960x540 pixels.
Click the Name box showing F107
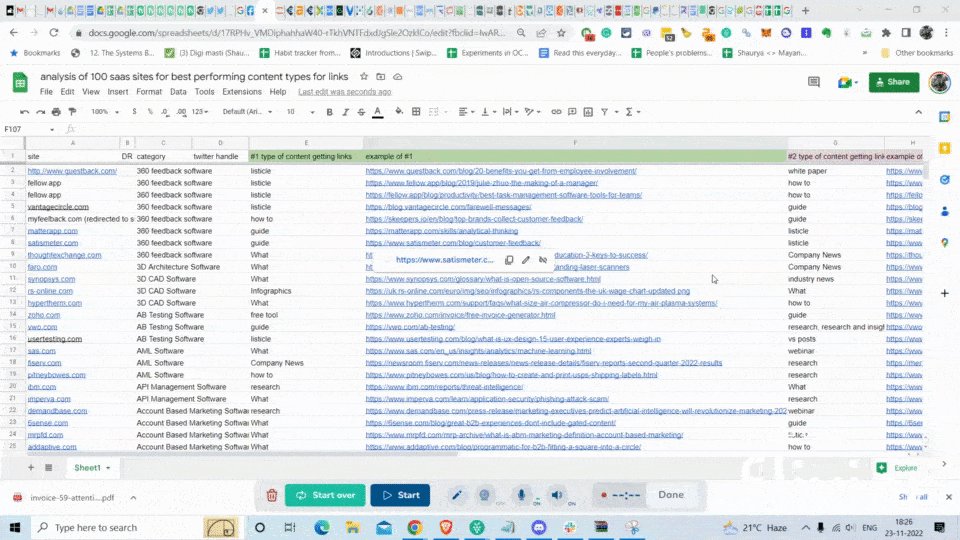(29, 129)
